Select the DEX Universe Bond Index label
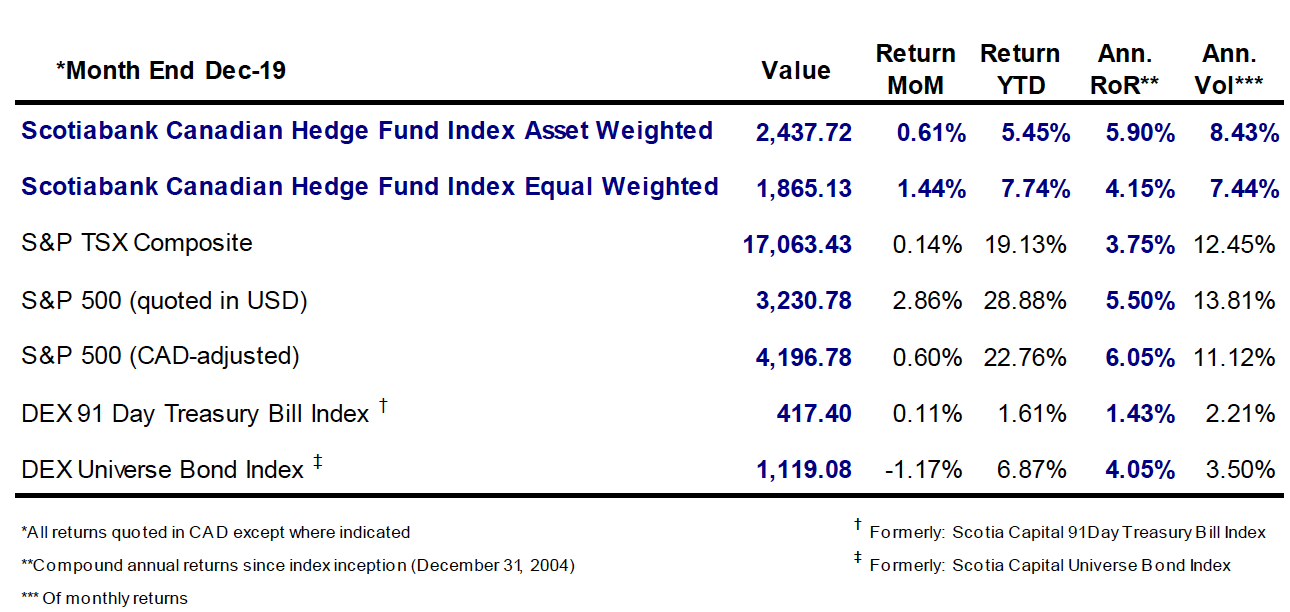This screenshot has height=612, width=1290. tap(162, 469)
